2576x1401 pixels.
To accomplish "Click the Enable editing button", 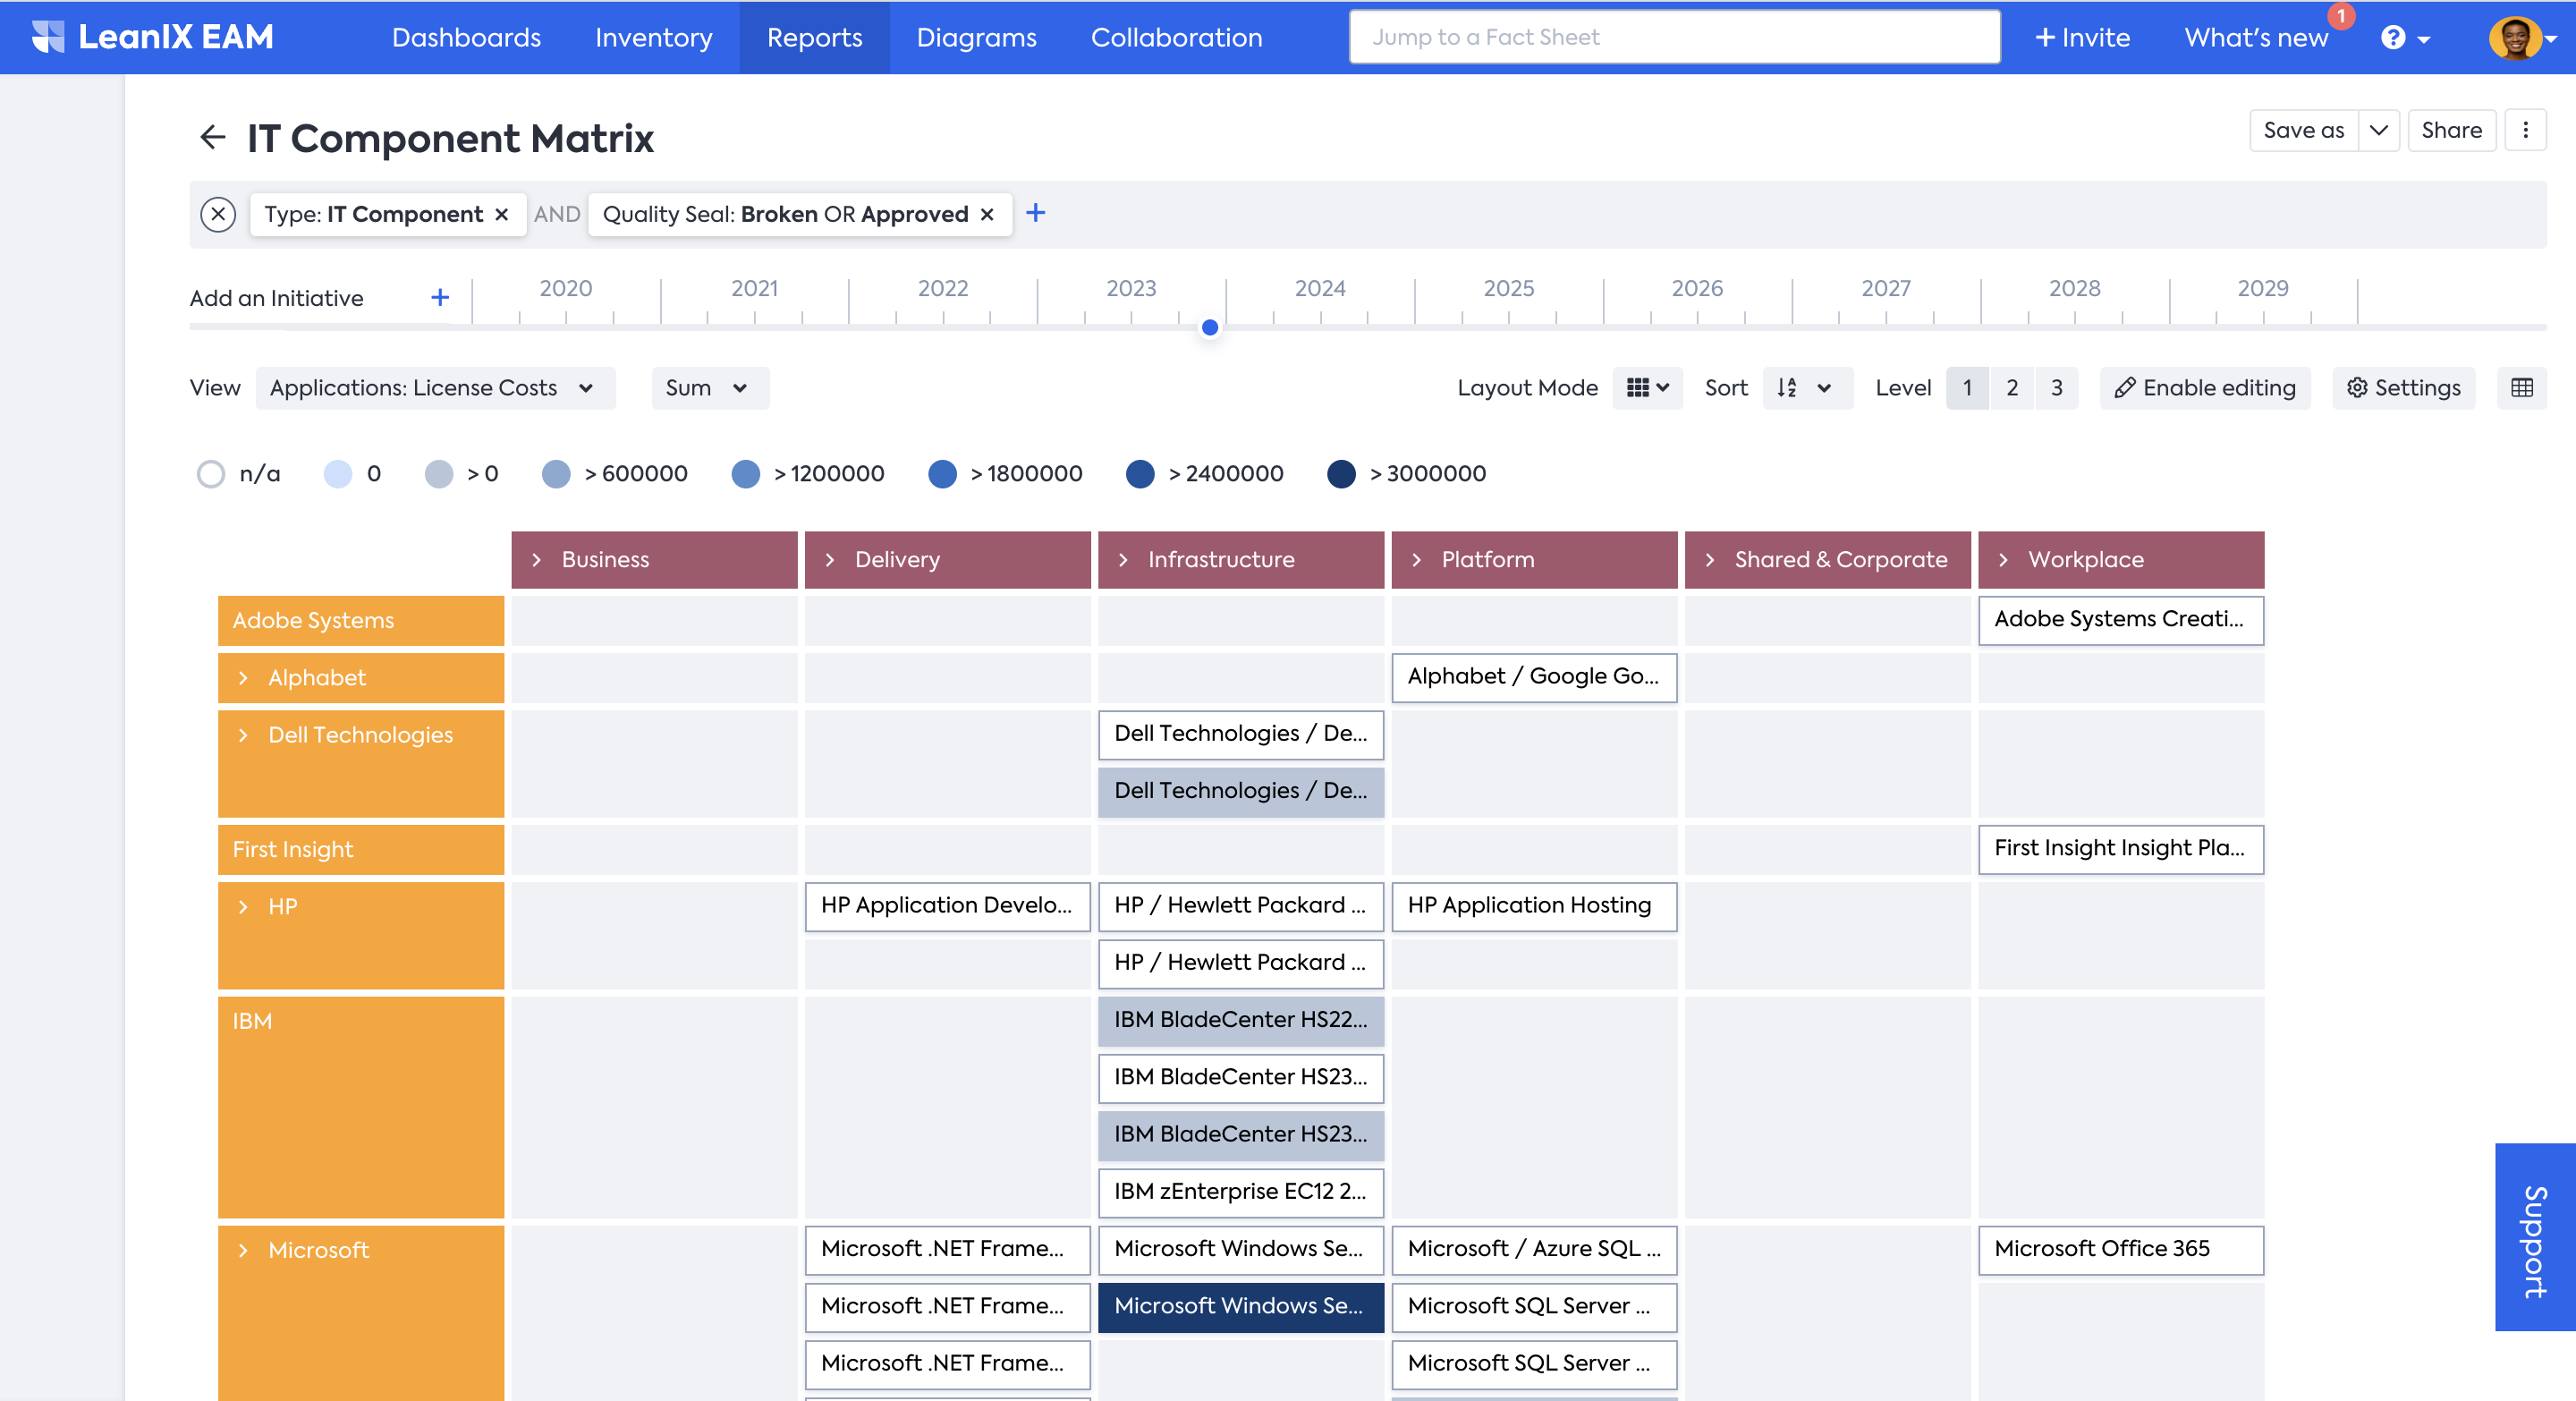I will (x=2204, y=388).
